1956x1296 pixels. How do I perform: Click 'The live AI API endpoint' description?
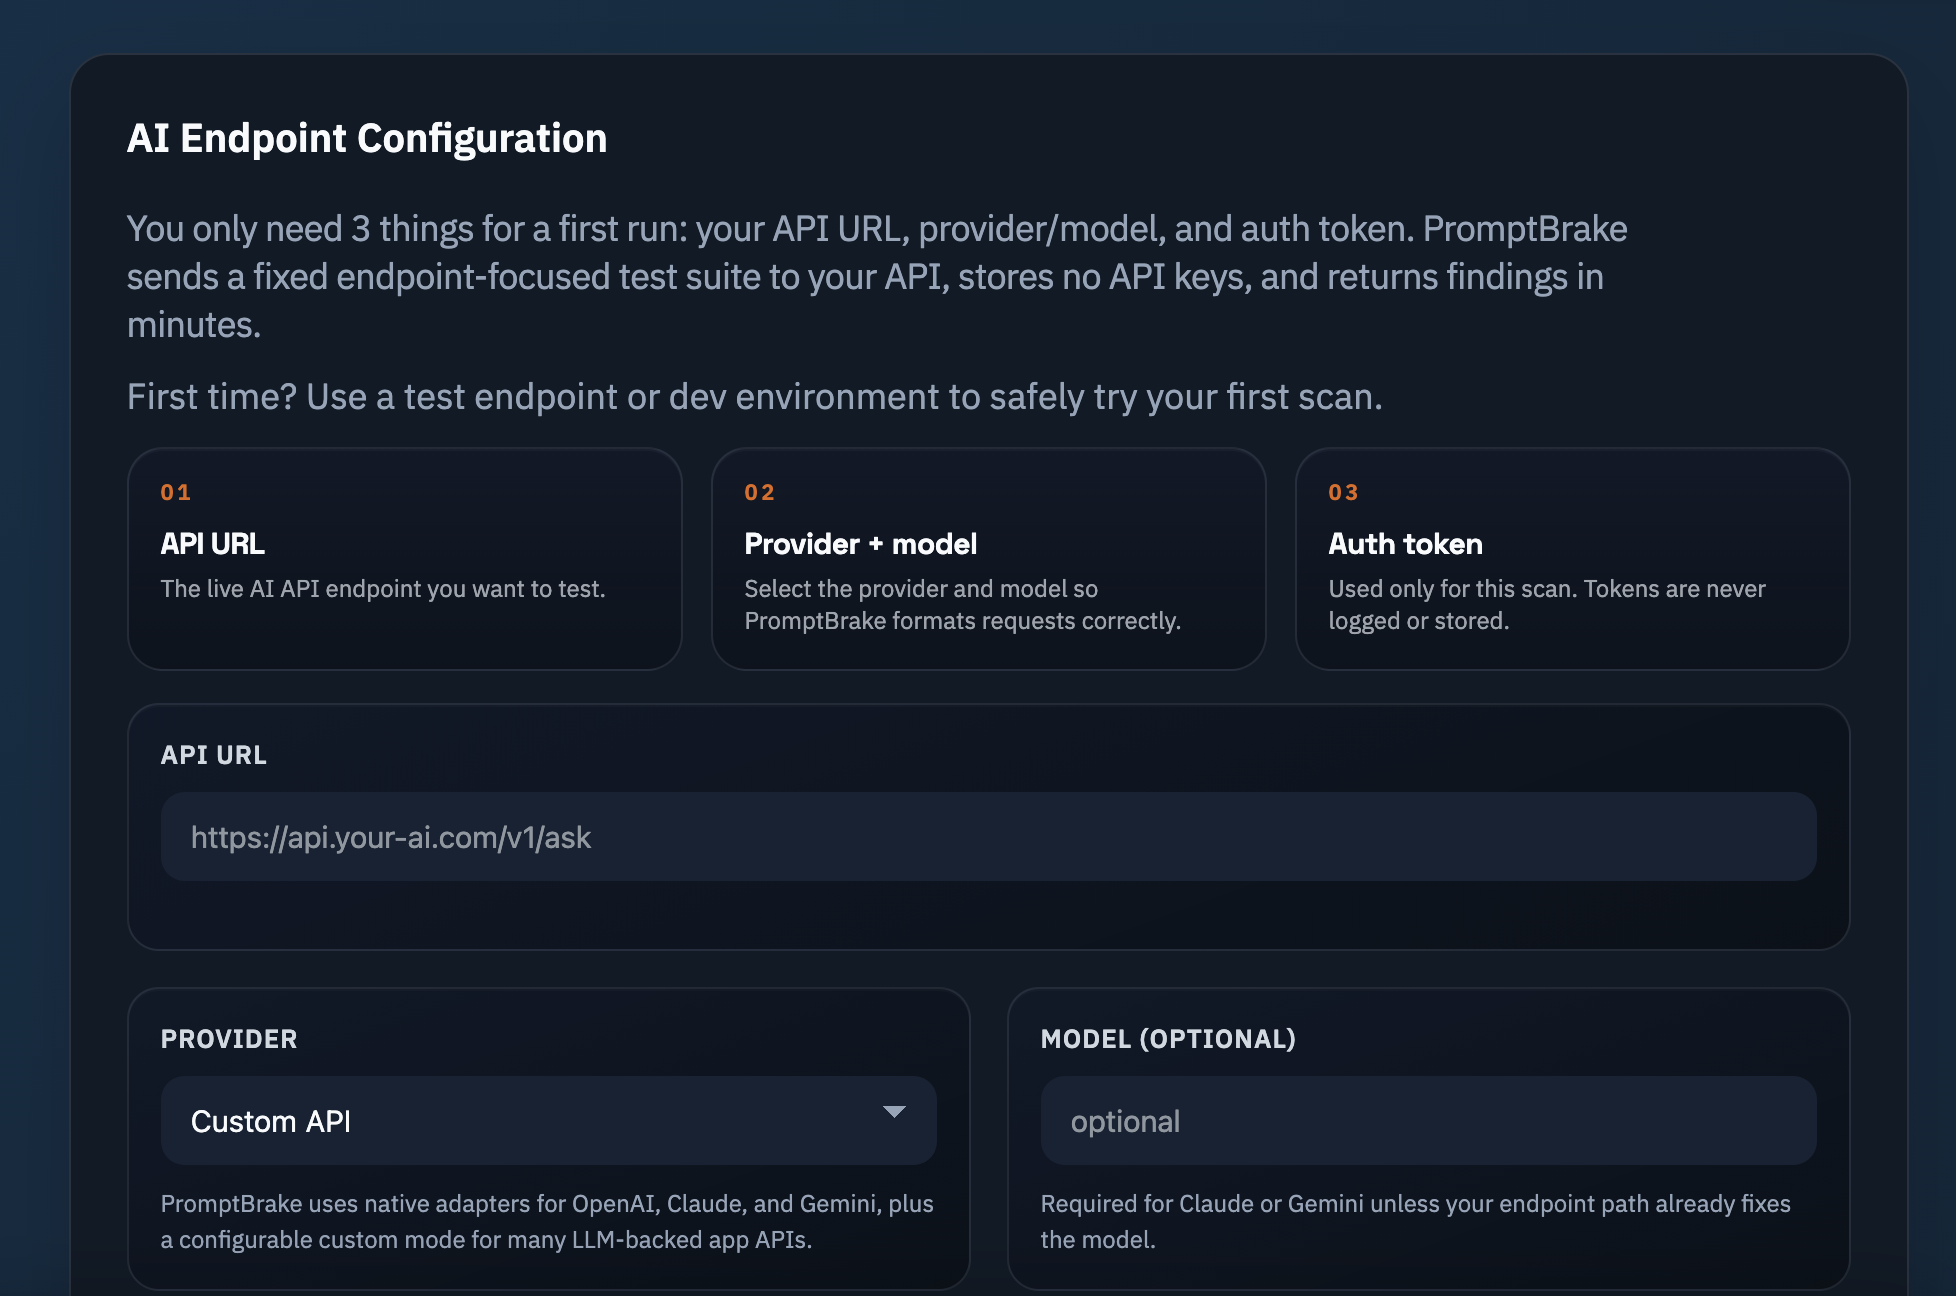coord(383,589)
